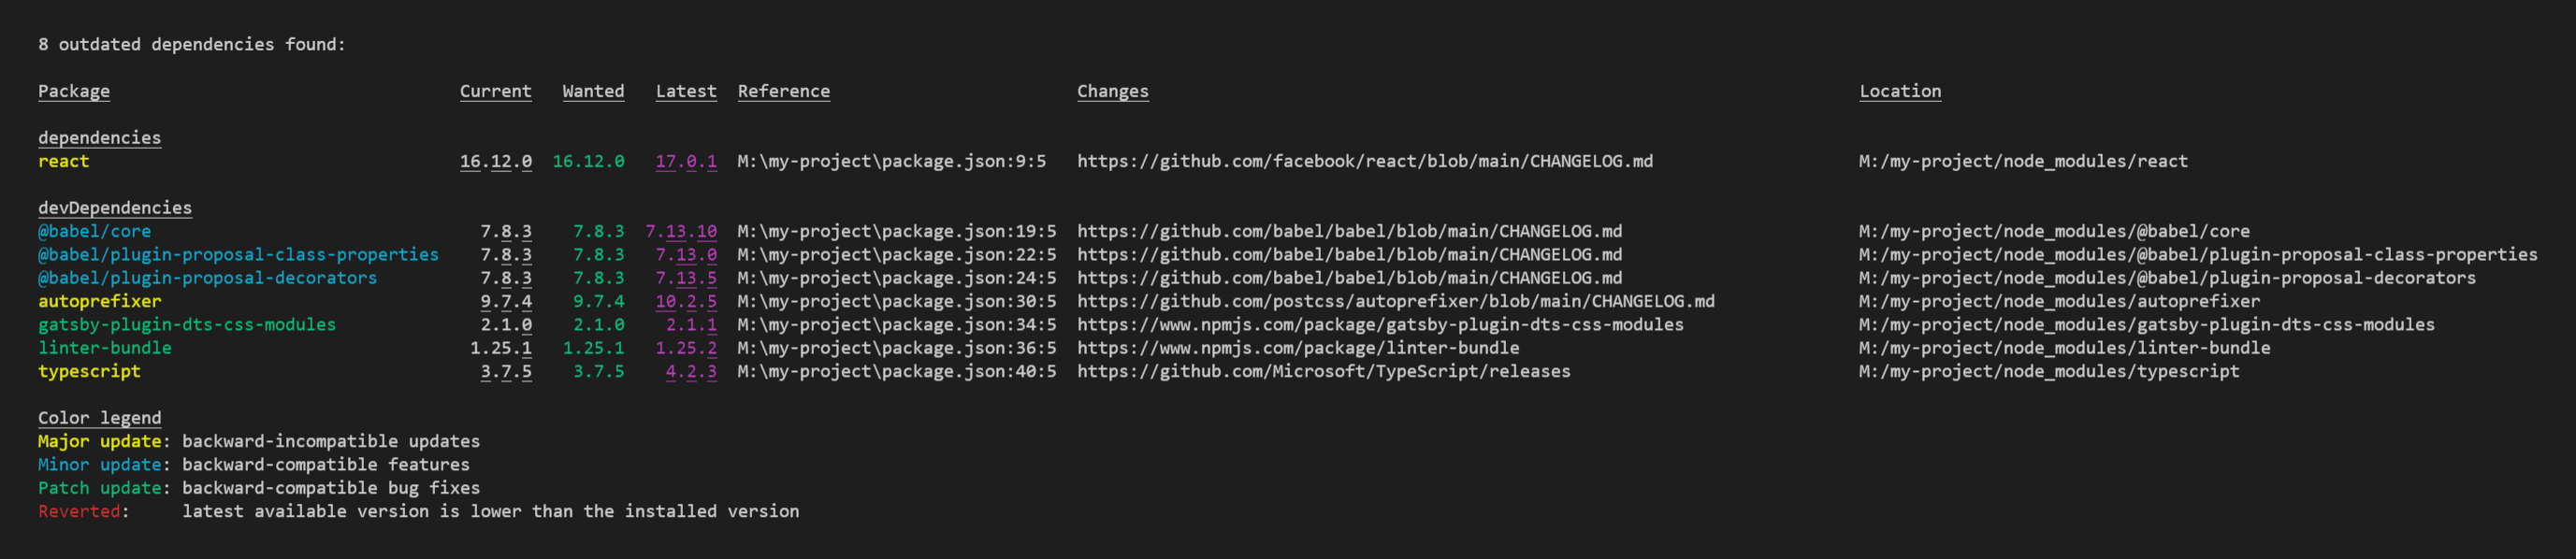Open the linter-bundle npmjs package link
Screen dimensions: 2576x559
pos(1297,348)
